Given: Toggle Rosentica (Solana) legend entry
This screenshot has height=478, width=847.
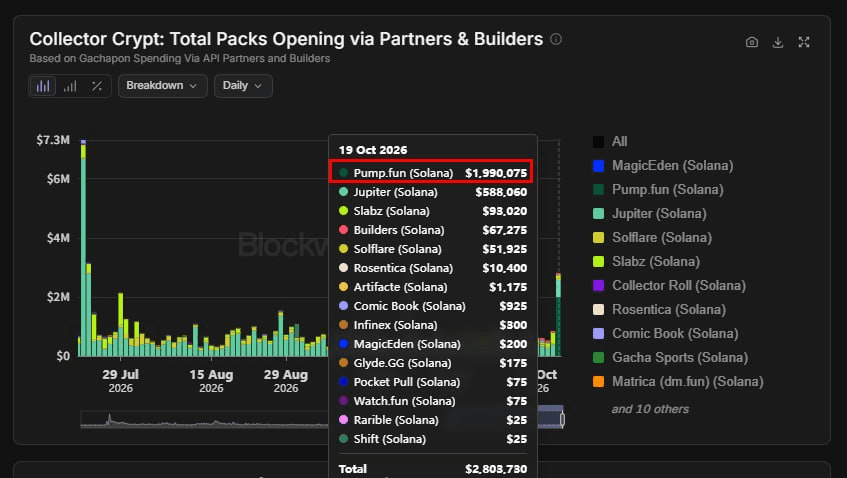Looking at the screenshot, I should 659,309.
